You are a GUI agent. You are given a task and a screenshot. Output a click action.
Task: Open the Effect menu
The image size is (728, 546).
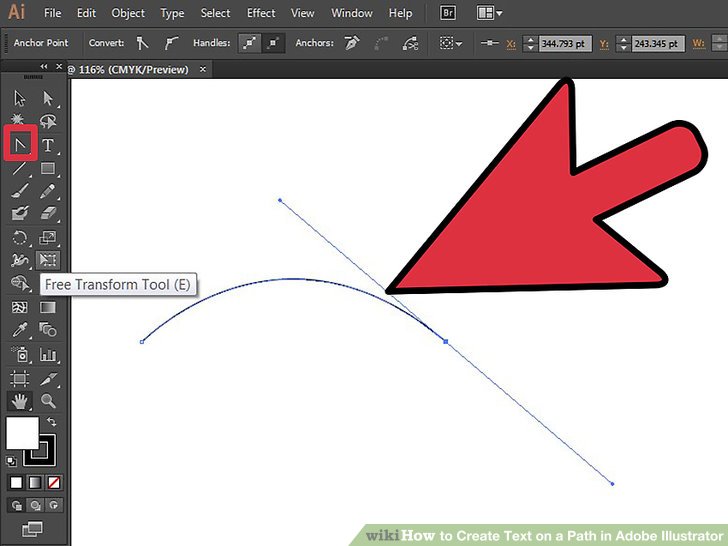click(261, 13)
